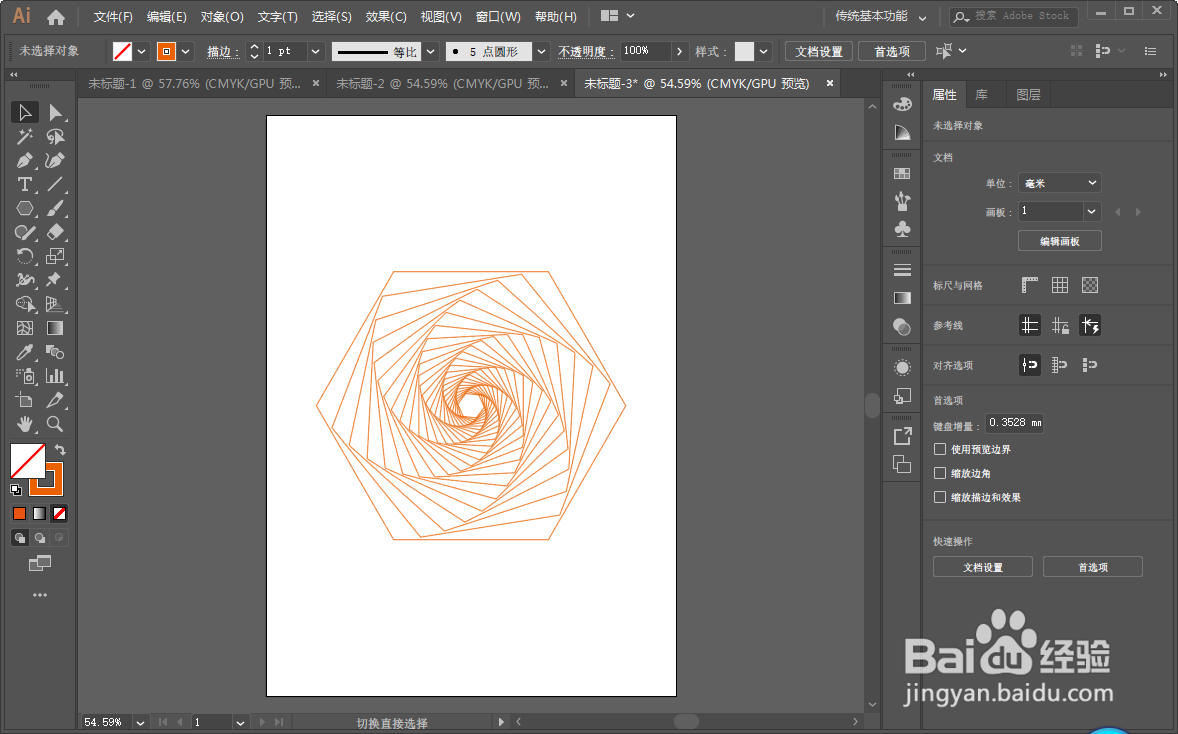The height and width of the screenshot is (734, 1178).
Task: Select the Gradient tool
Action: click(55, 328)
